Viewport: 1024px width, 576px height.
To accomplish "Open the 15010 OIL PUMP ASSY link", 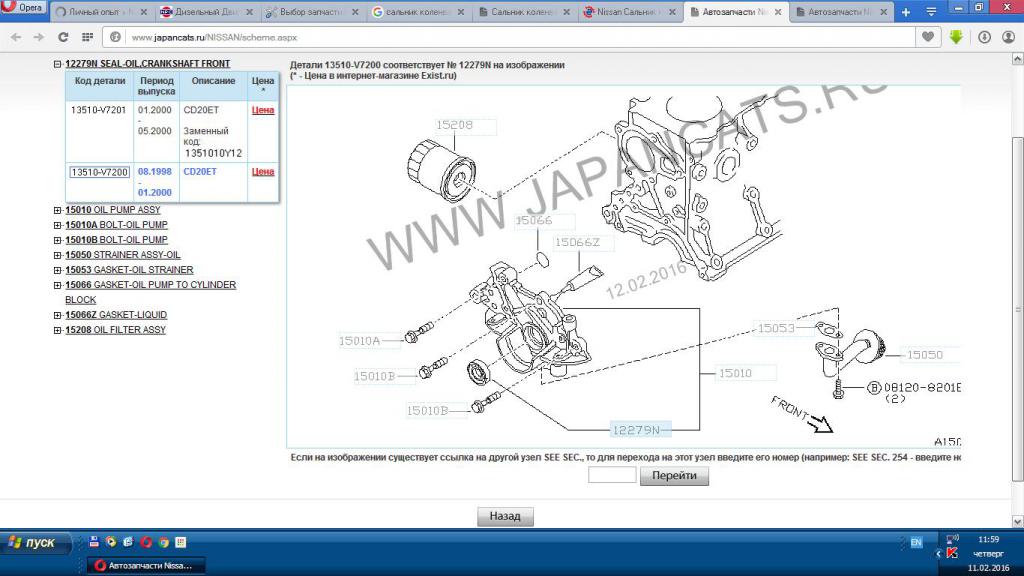I will click(x=112, y=210).
